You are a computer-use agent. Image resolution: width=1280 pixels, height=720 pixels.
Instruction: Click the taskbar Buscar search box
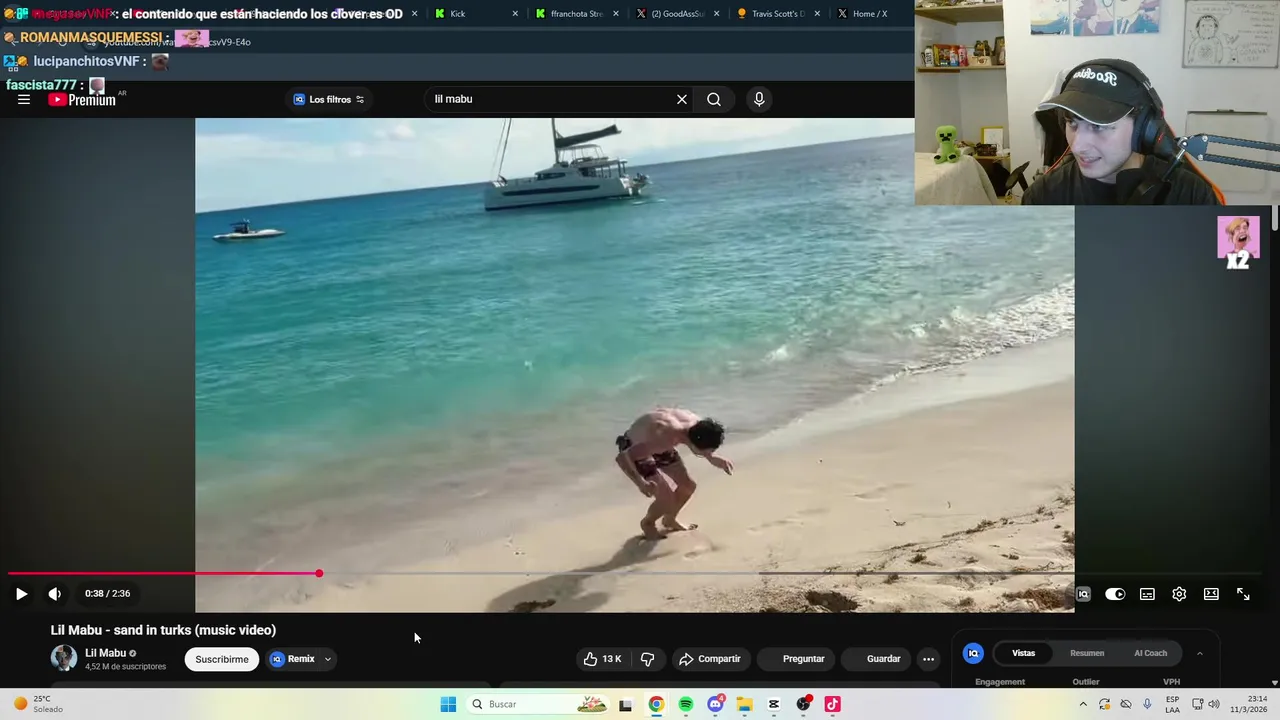[x=538, y=704]
